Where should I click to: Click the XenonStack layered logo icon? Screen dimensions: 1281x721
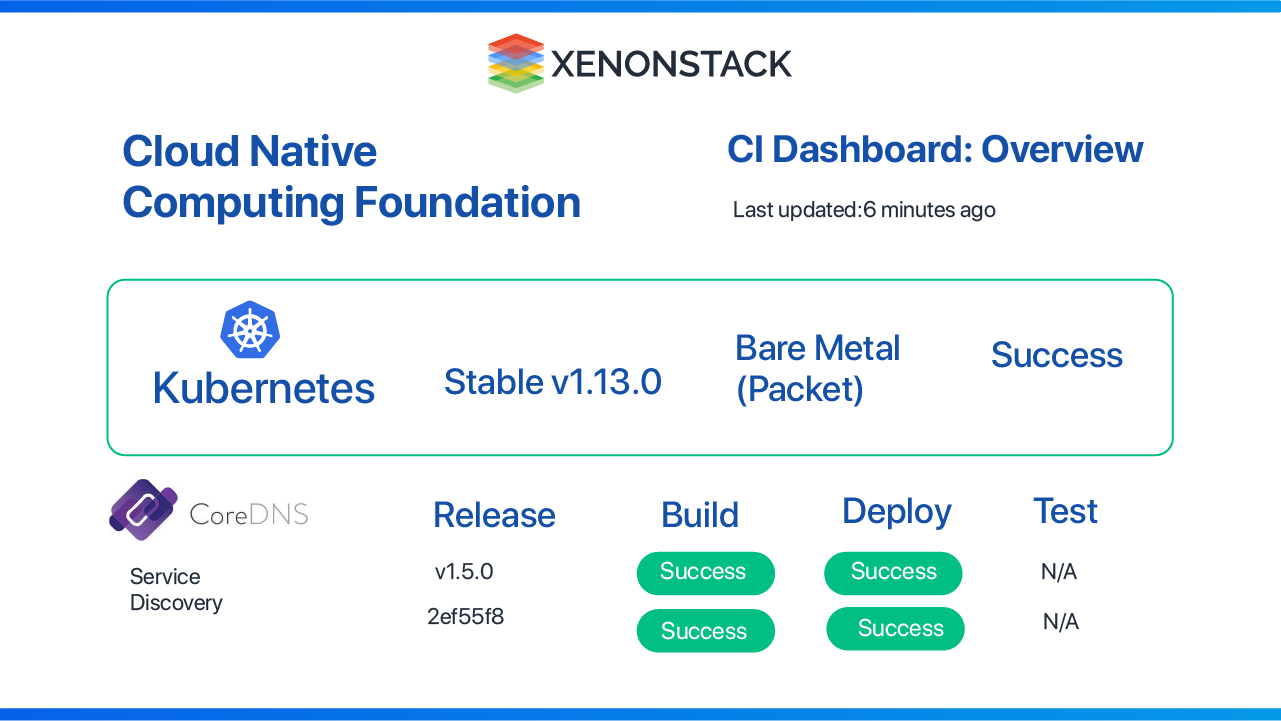tap(516, 63)
